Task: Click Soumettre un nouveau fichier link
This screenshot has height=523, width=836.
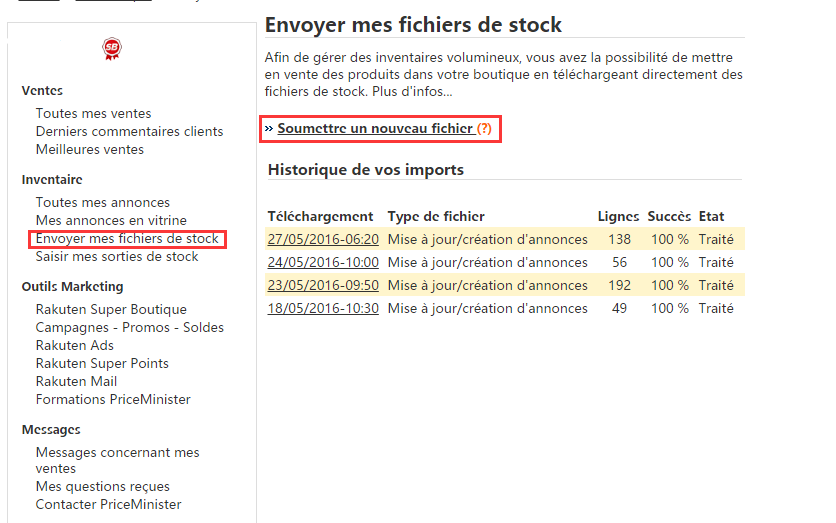Action: 374,129
